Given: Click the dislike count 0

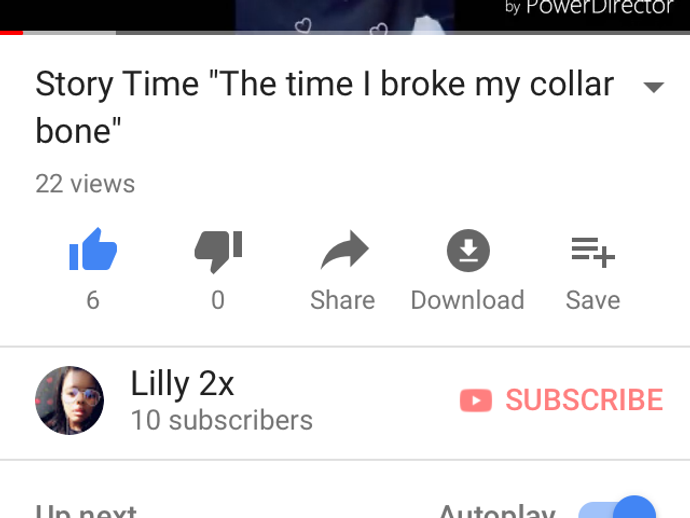Looking at the screenshot, I should tap(218, 300).
